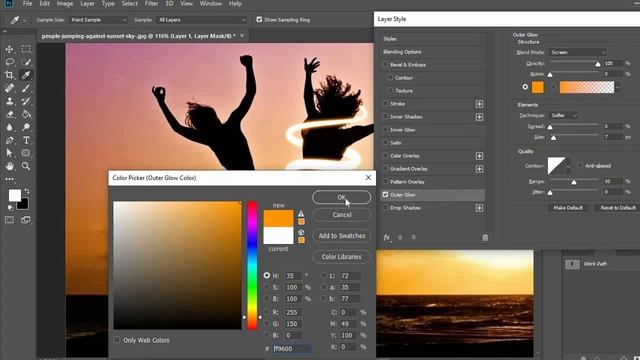This screenshot has width=640, height=360.
Task: Open the Image menu
Action: [x=64, y=4]
